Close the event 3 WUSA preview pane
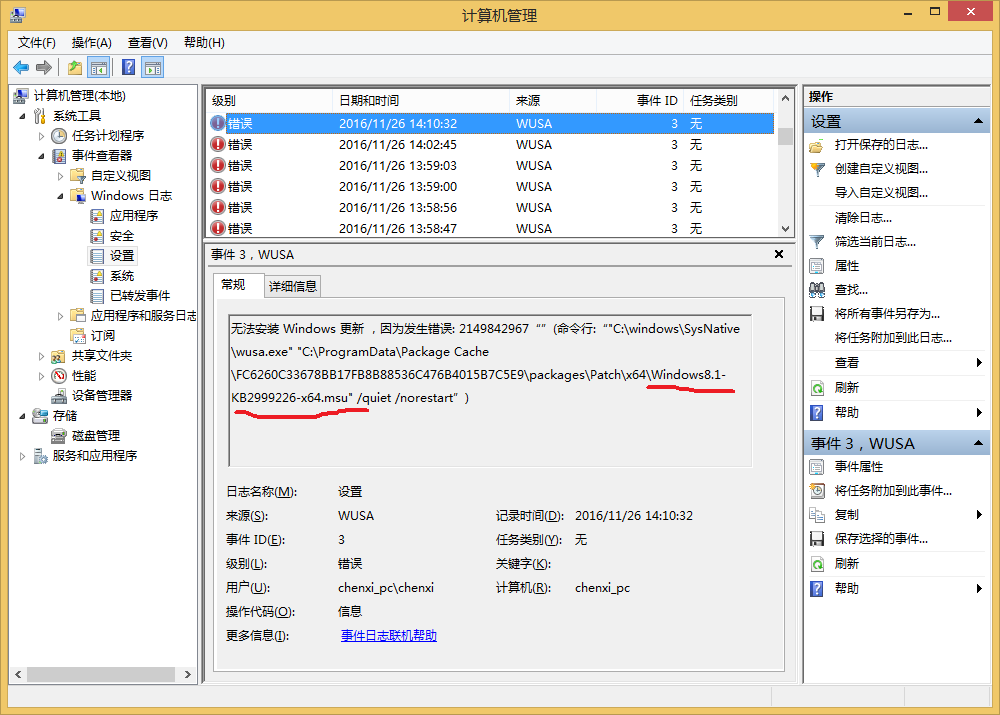 coord(779,254)
